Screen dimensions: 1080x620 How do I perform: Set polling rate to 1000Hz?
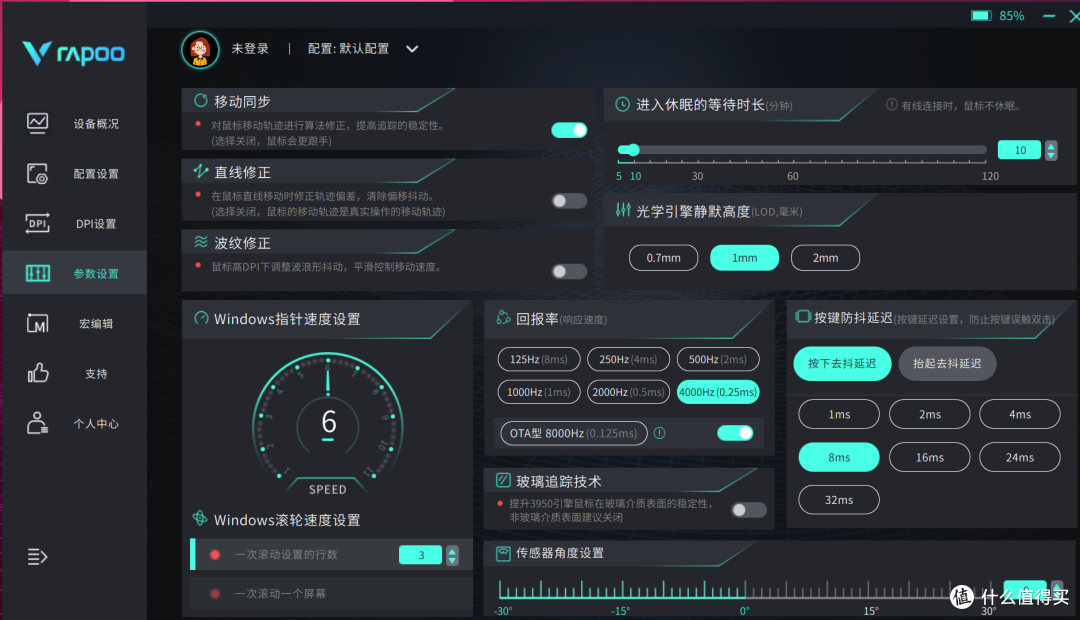click(x=539, y=392)
